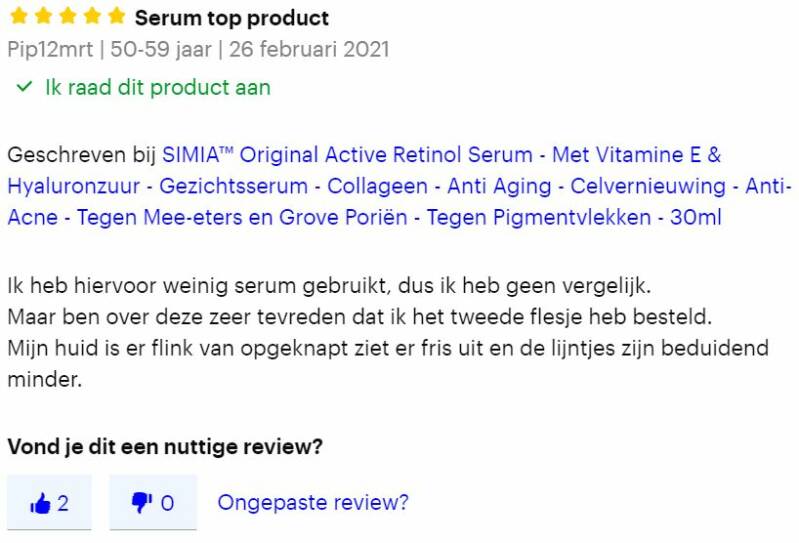Click the sentence starting 'Ik heb hiervoor weinig serum'
Viewport: 799px width, 543px height.
click(329, 286)
